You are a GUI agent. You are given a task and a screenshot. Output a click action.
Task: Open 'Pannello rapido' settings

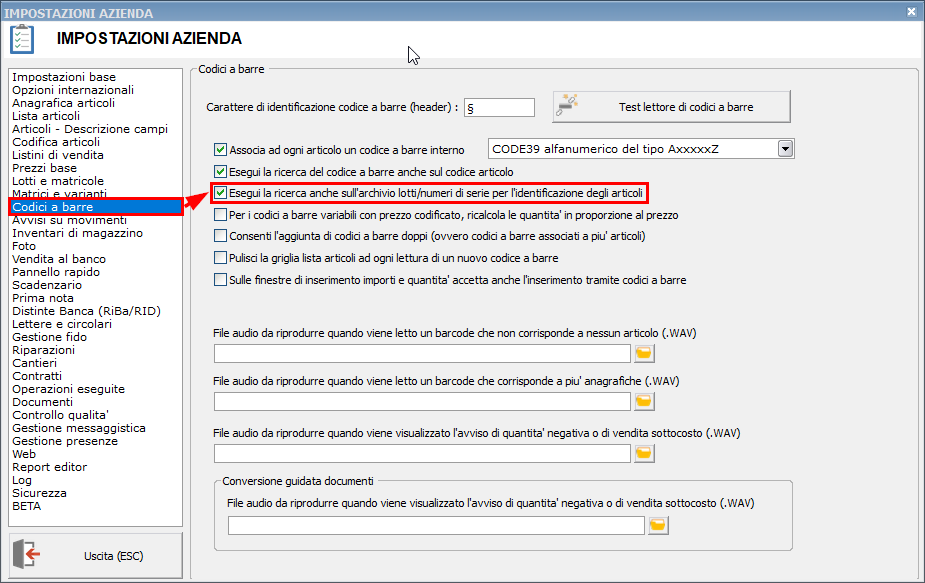coord(56,272)
